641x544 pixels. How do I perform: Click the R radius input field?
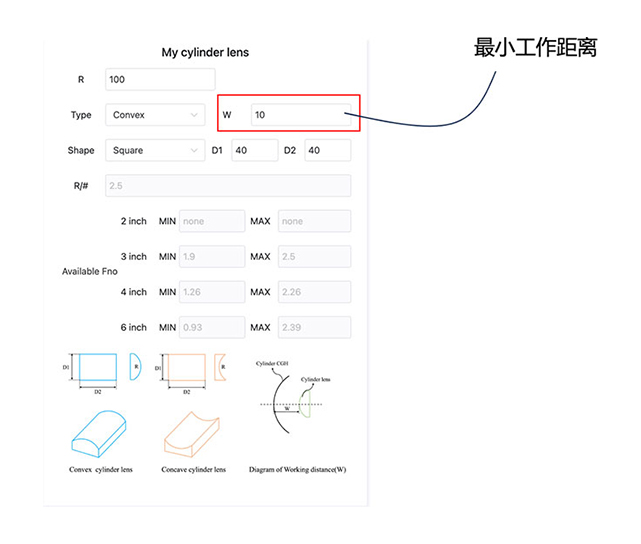click(159, 80)
